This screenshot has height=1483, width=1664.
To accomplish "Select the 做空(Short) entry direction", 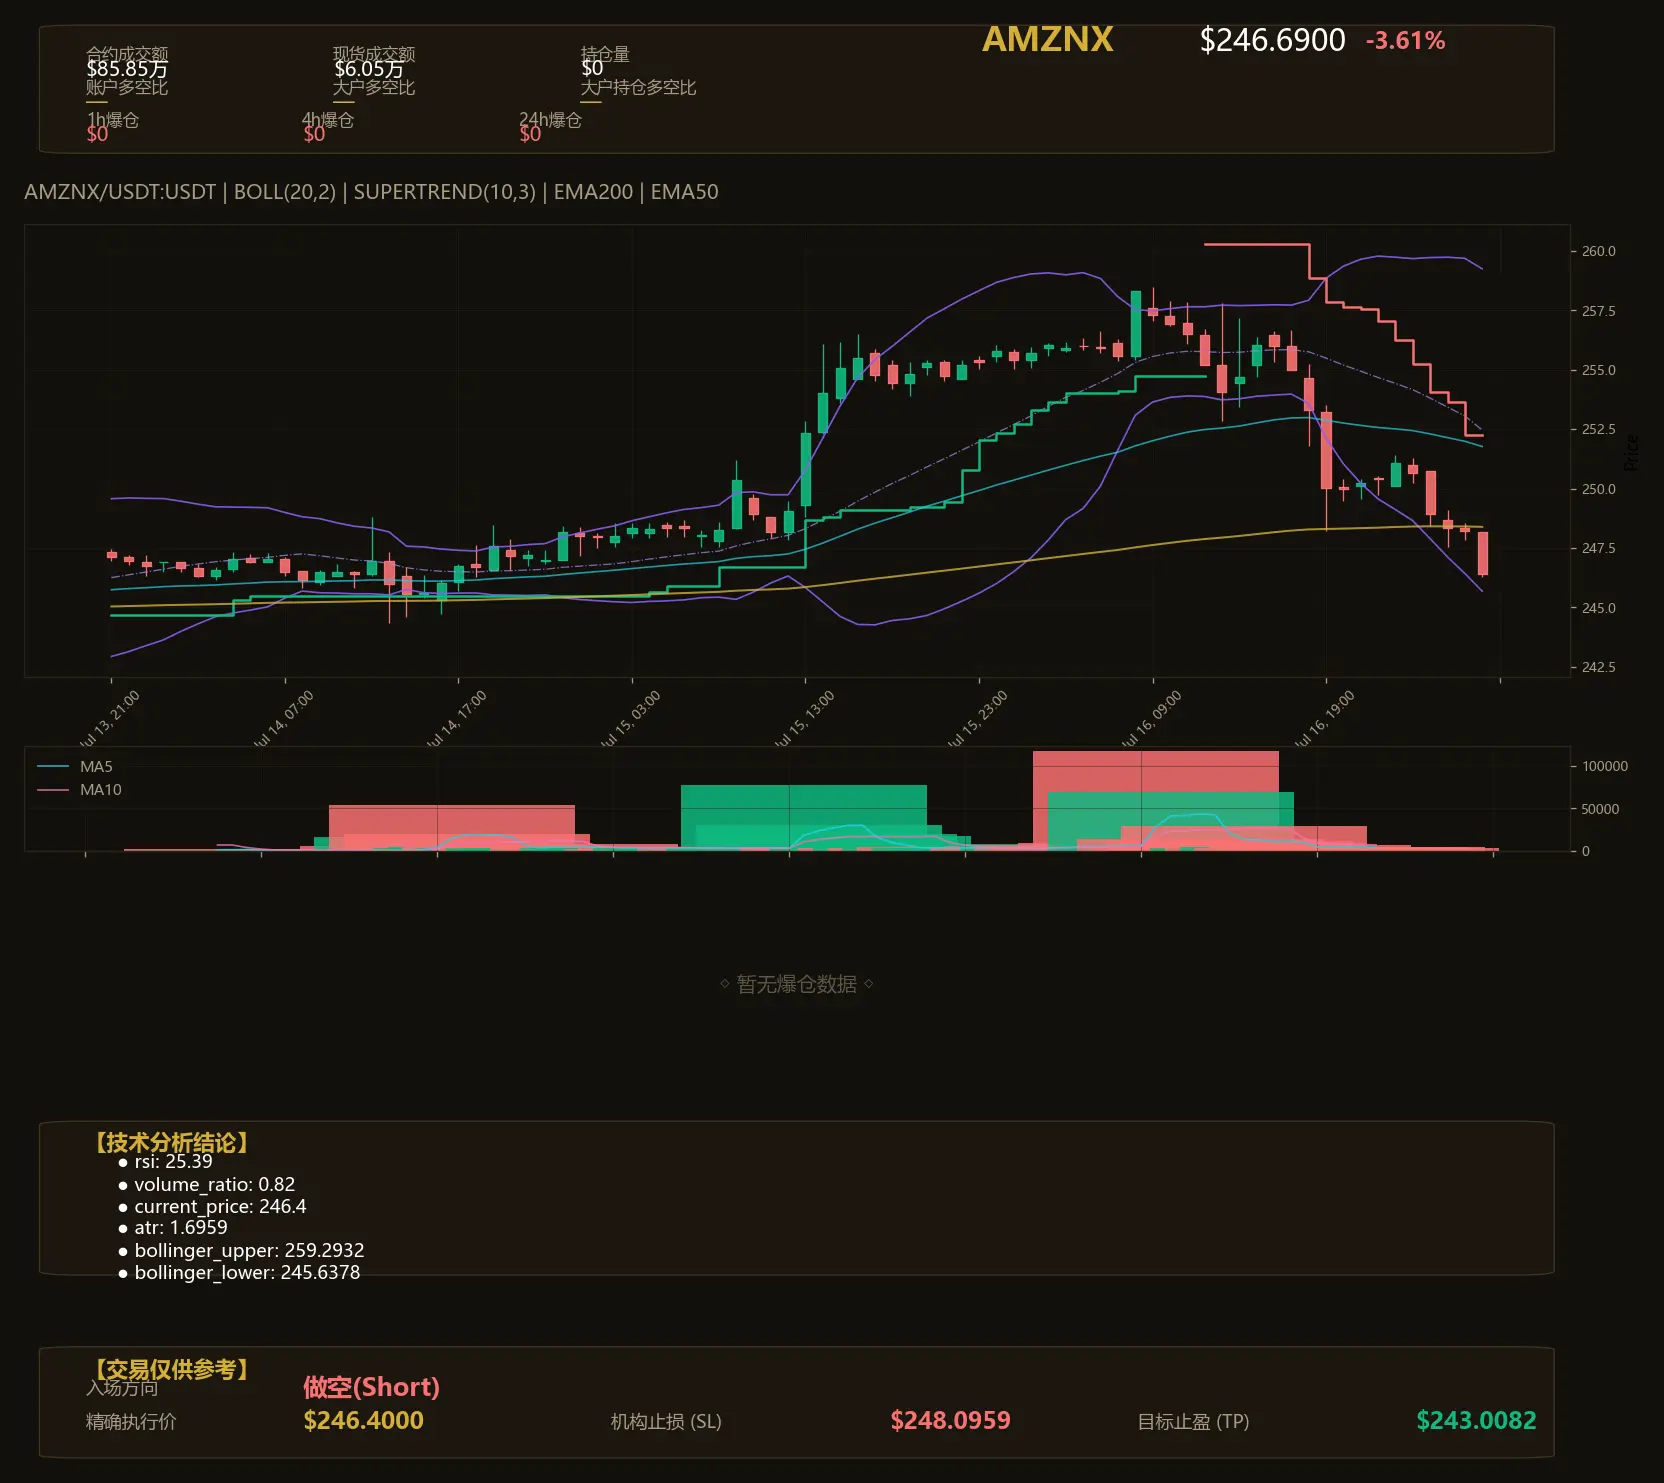I will click(371, 1387).
